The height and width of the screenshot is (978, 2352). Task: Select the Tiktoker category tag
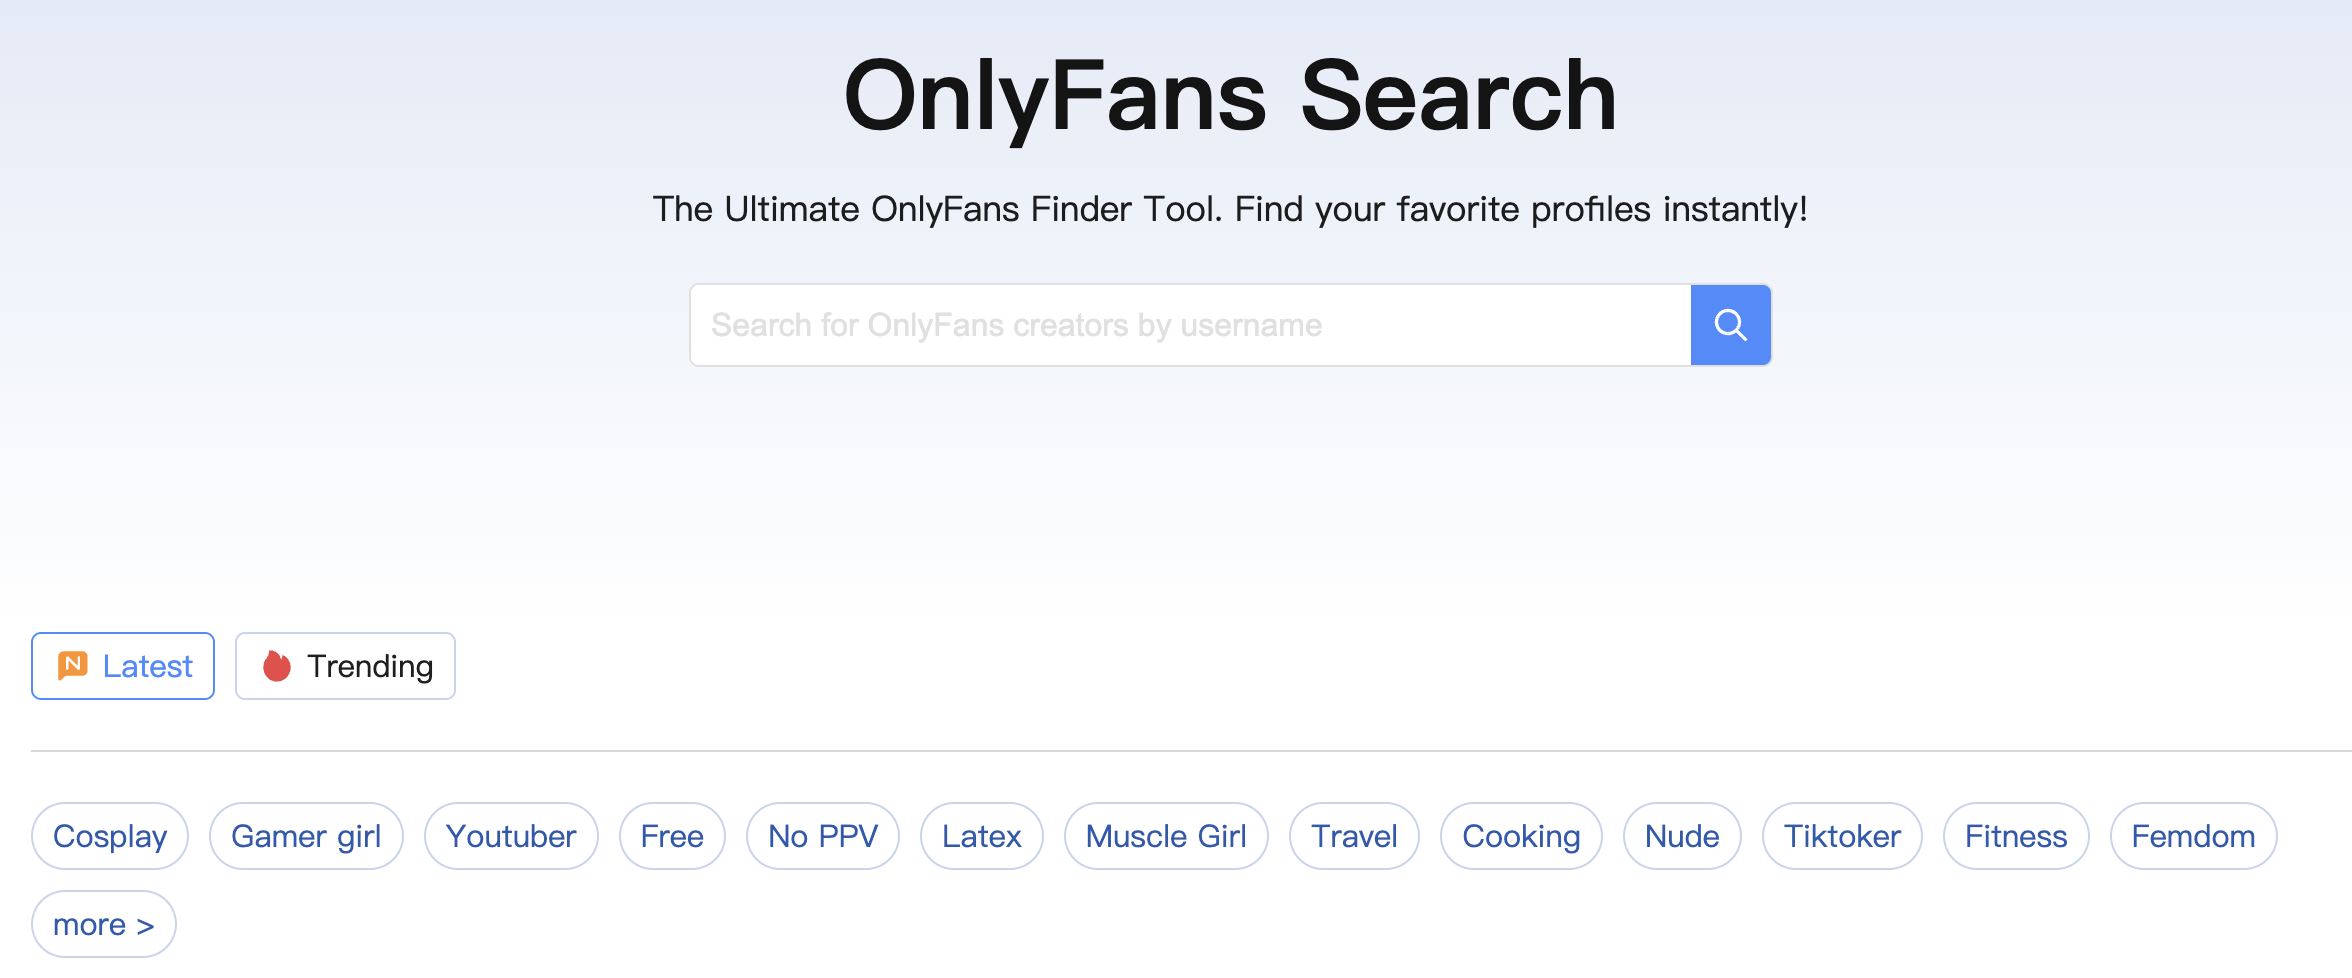(x=1842, y=836)
